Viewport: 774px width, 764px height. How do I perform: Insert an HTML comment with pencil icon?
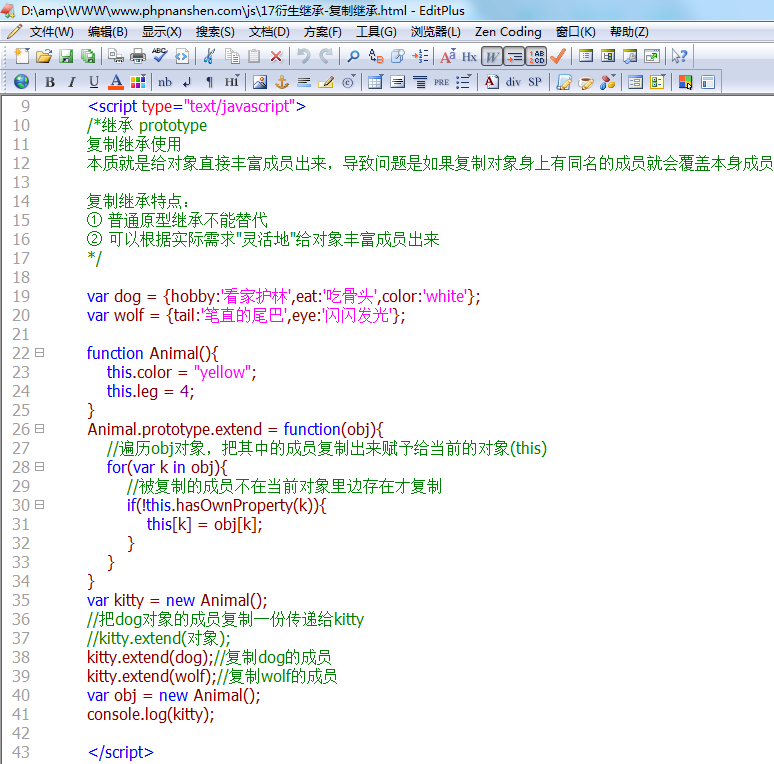pyautogui.click(x=326, y=82)
